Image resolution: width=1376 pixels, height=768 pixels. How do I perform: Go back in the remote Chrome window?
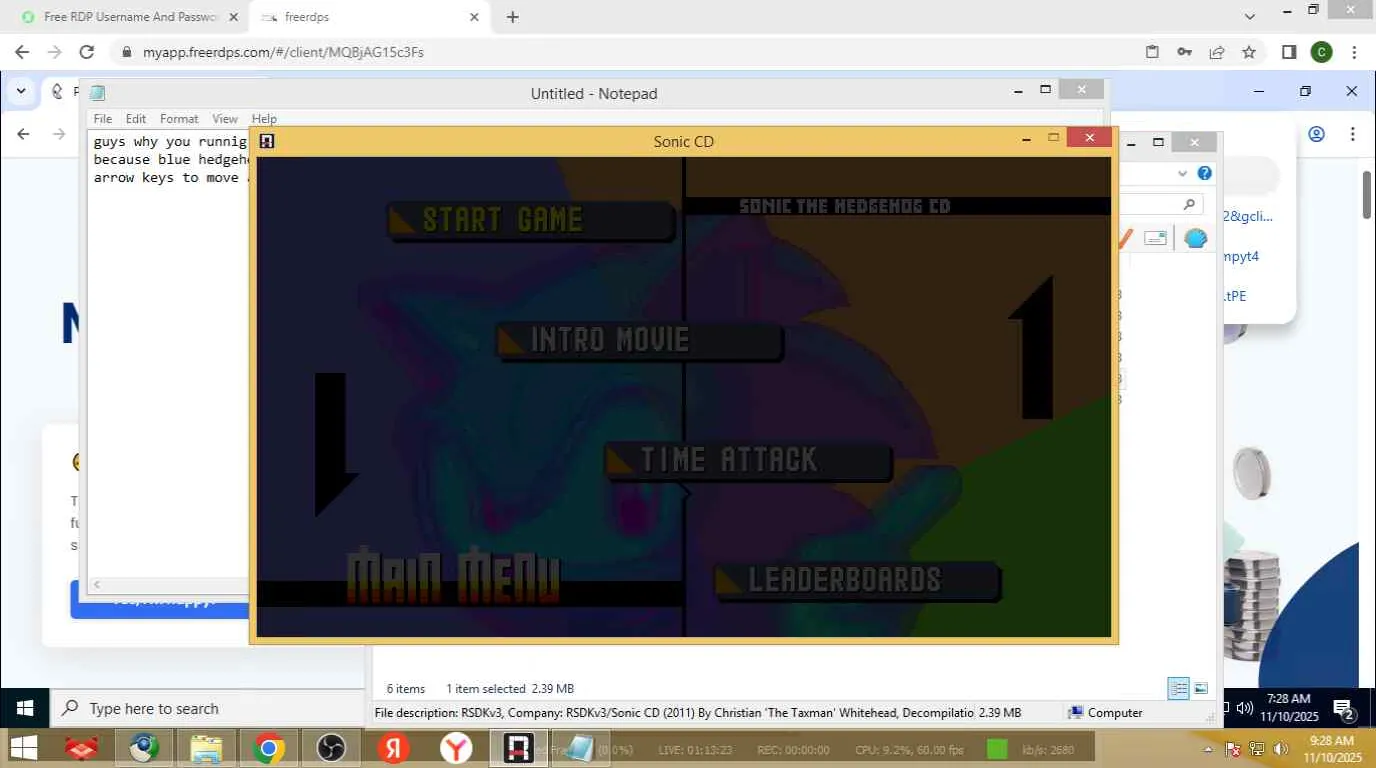[x=23, y=134]
